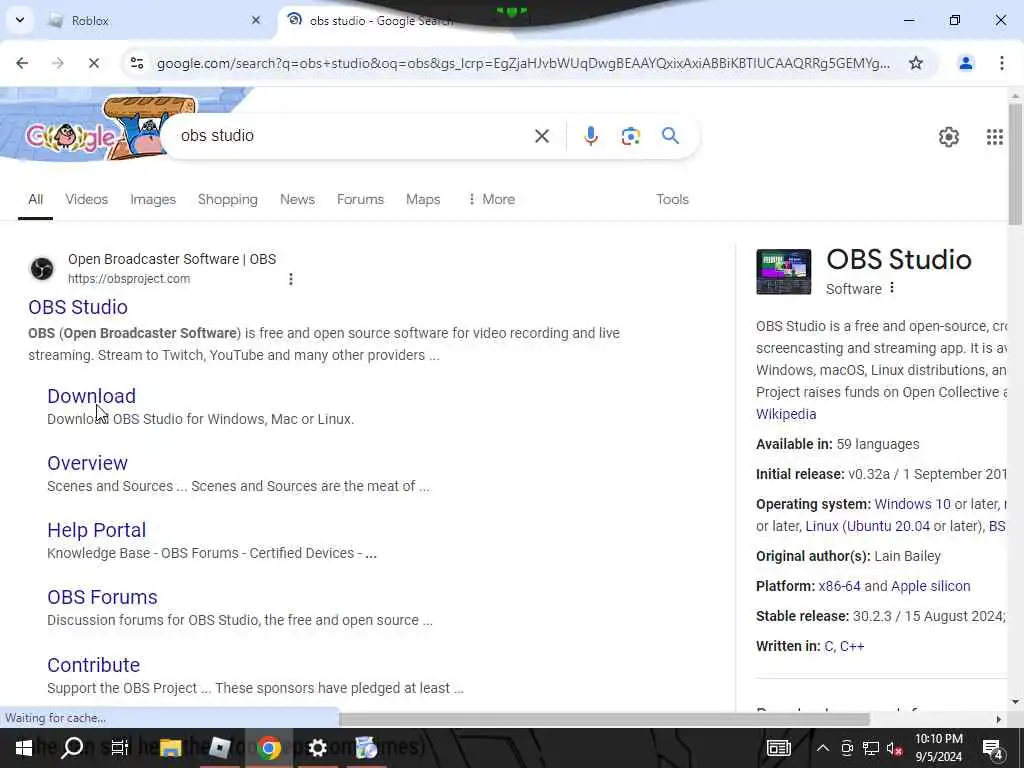
Task: Open more options beside Software label
Action: tap(891, 288)
